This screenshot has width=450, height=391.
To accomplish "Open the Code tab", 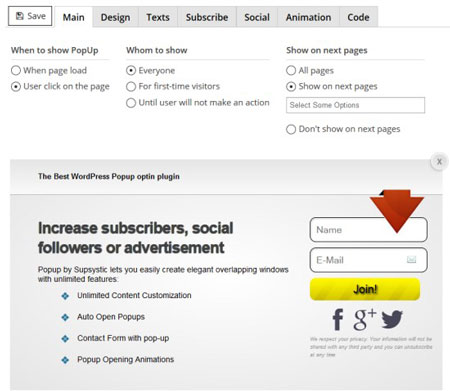I will pos(358,17).
